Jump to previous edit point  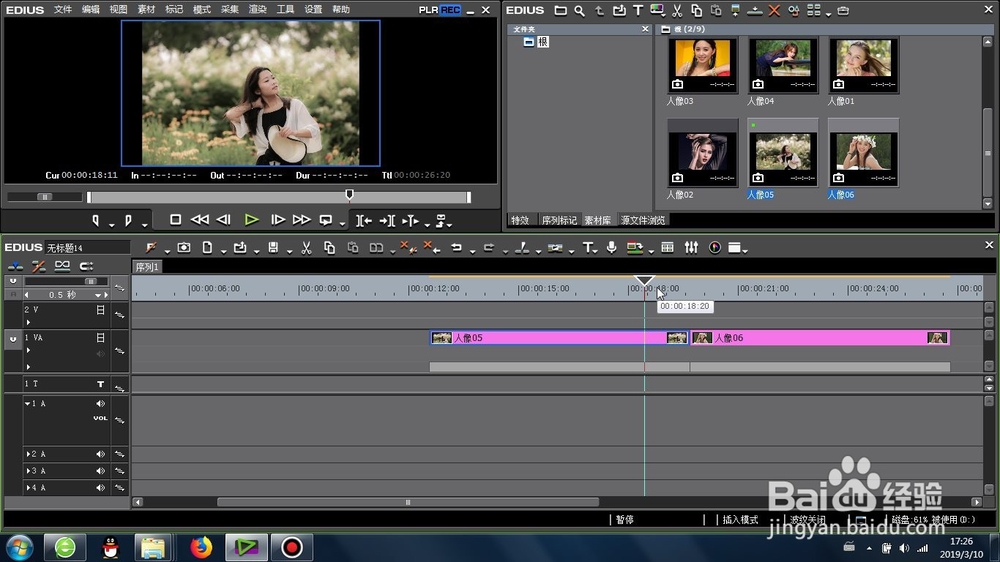point(364,221)
